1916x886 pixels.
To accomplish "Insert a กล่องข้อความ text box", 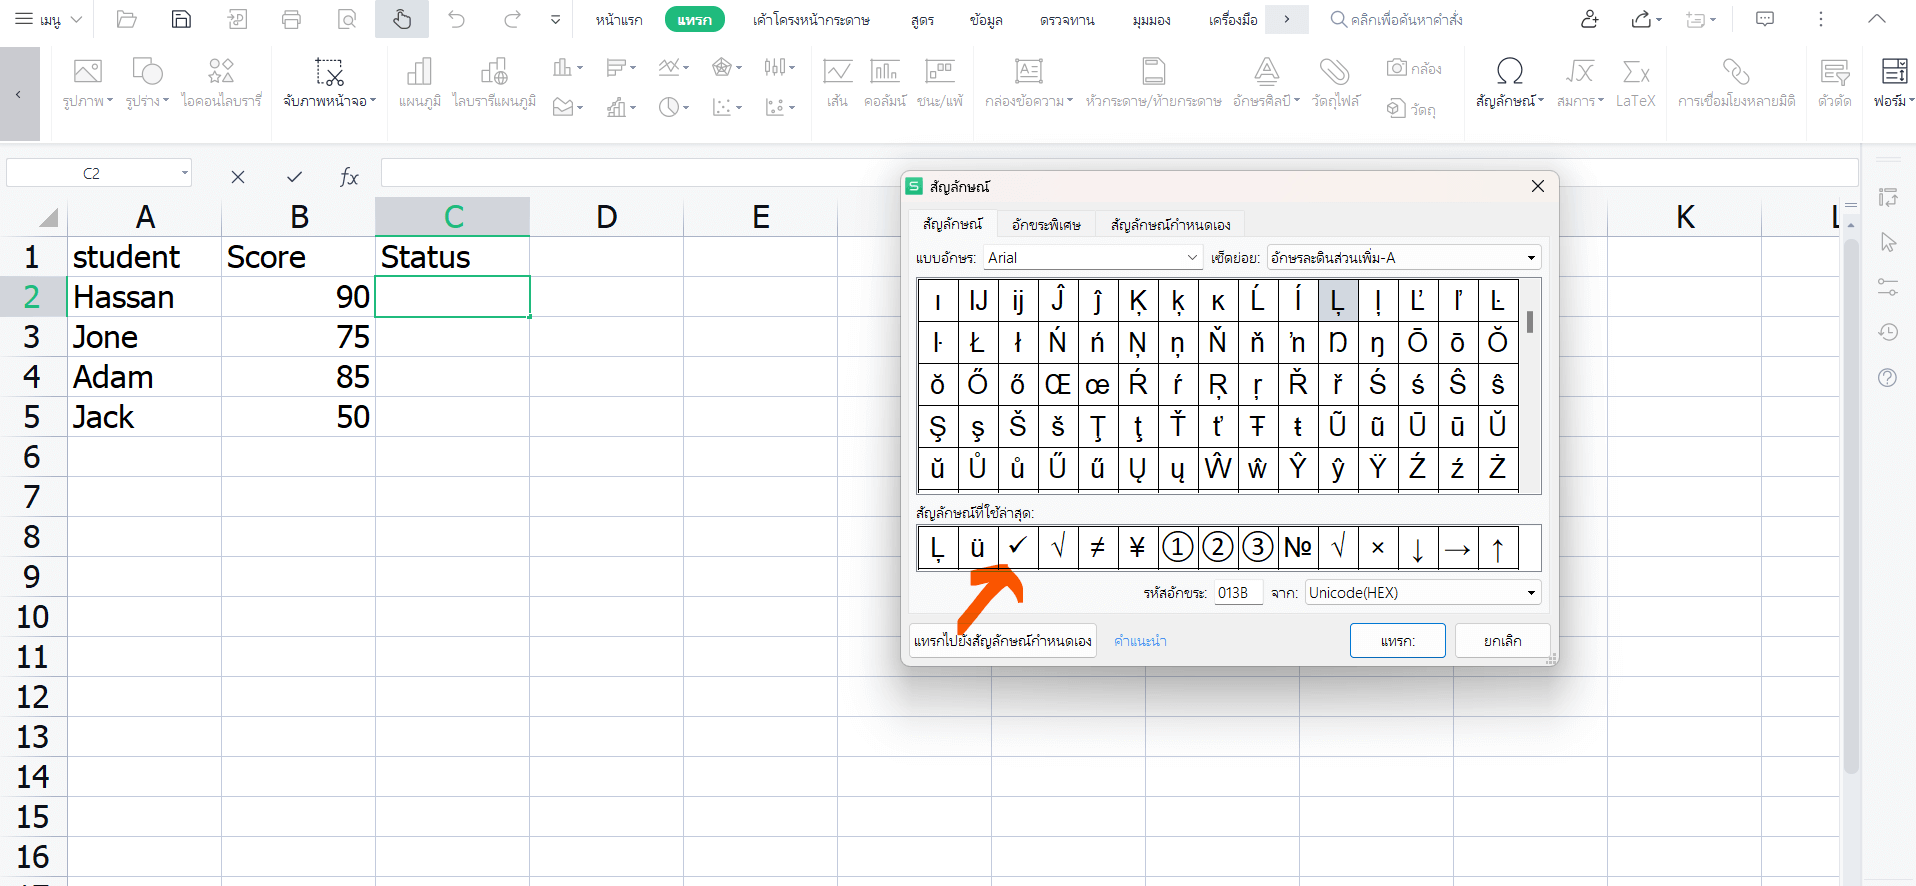I will pos(1029,83).
